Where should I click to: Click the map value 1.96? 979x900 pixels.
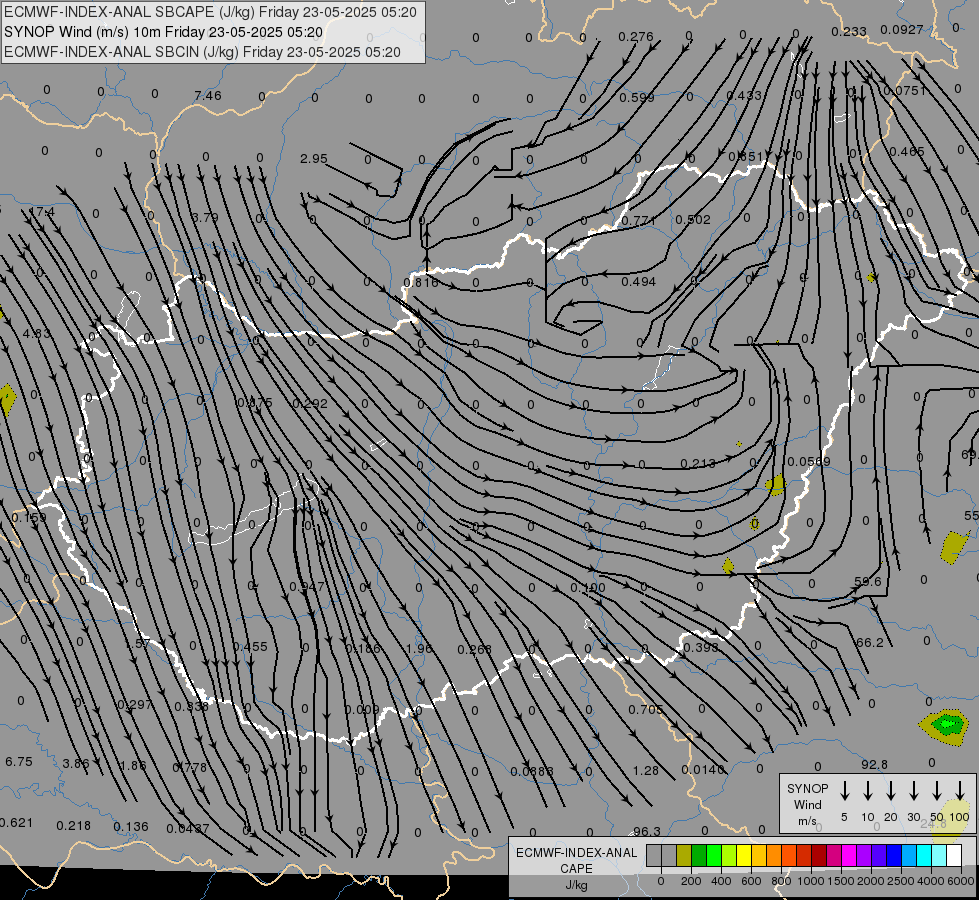(419, 648)
